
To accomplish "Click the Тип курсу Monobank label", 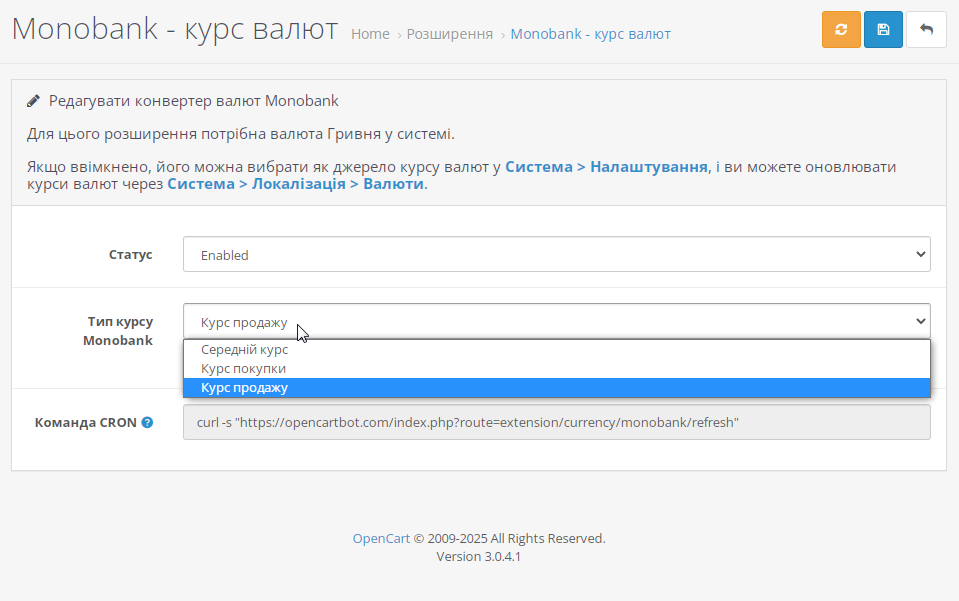I will 118,331.
